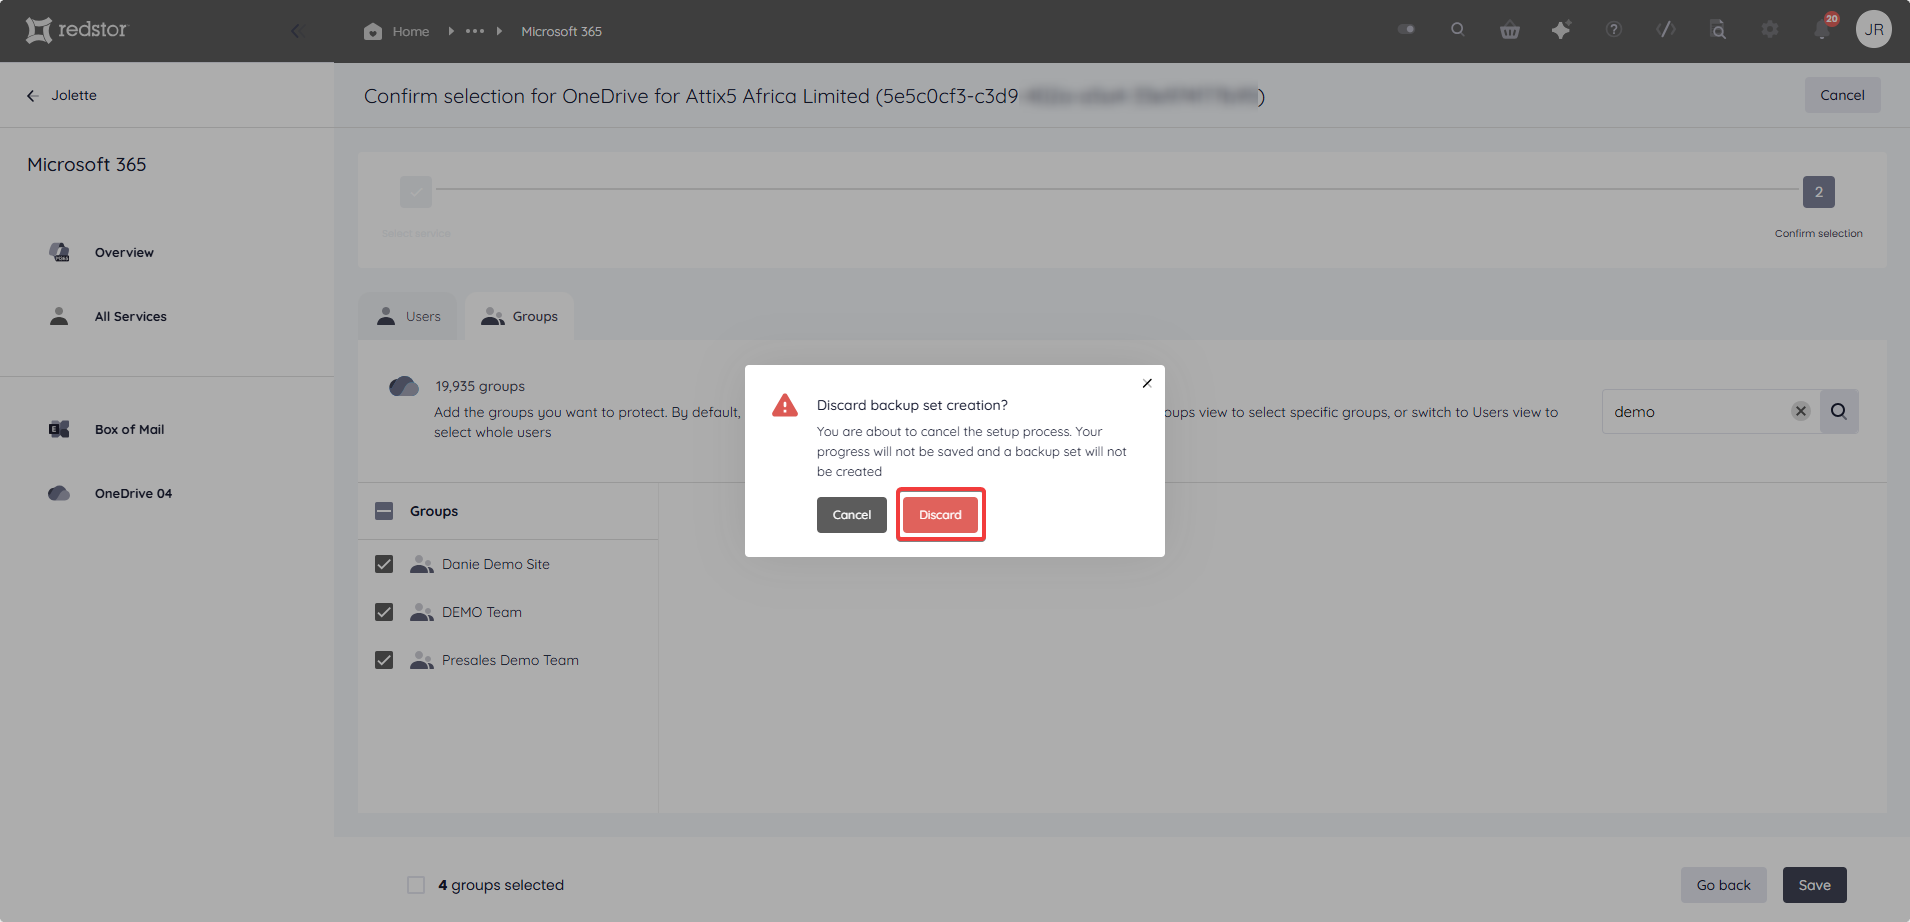Viewport: 1910px width, 922px height.
Task: Click the Groups column header label
Action: point(434,512)
